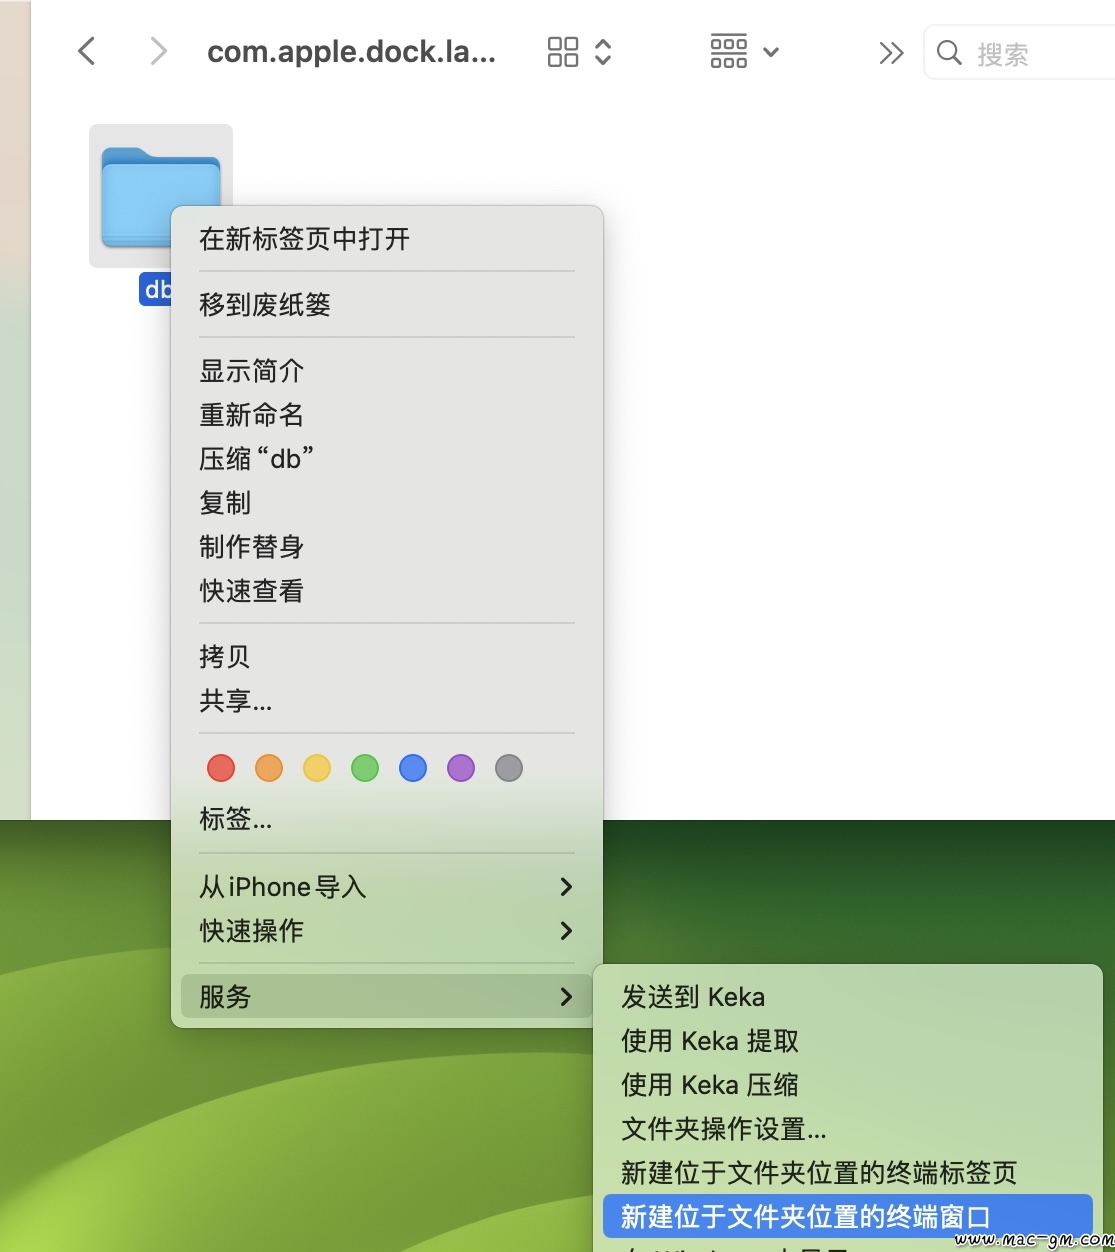Select 快速查看 menu entry
Screen dimensions: 1115x1252
click(x=387, y=591)
